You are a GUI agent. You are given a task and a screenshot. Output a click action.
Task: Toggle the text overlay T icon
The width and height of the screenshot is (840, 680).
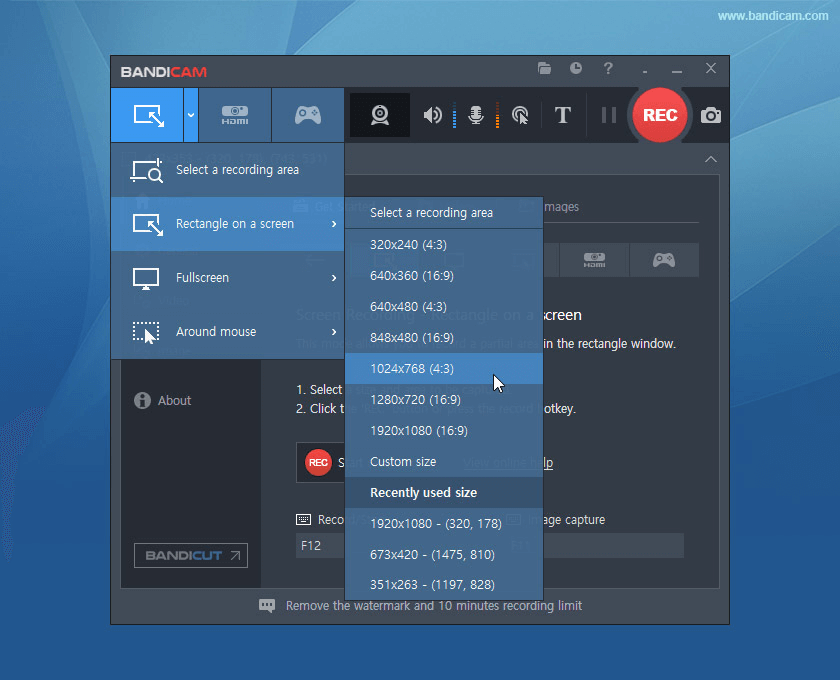[562, 115]
